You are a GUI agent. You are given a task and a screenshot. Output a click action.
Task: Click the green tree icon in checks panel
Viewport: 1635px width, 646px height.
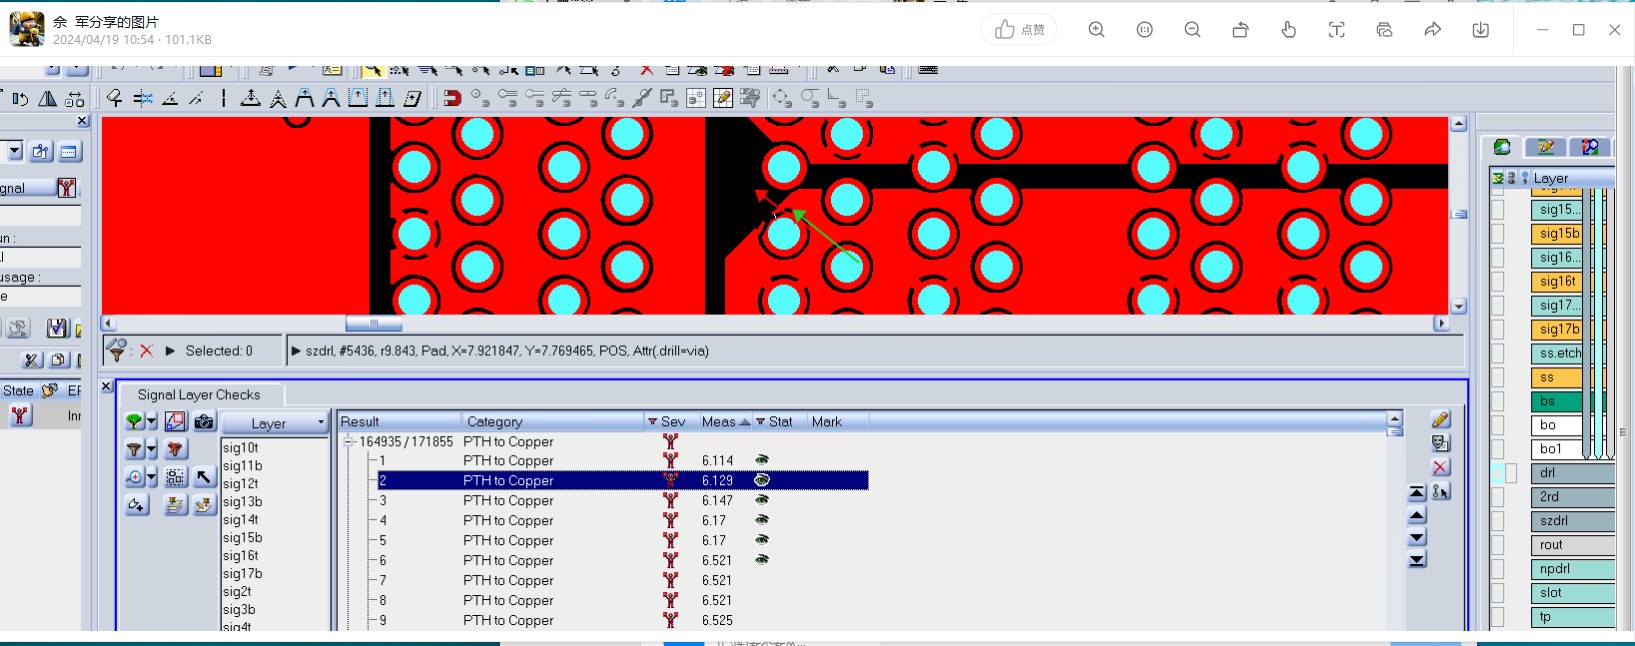click(x=134, y=422)
